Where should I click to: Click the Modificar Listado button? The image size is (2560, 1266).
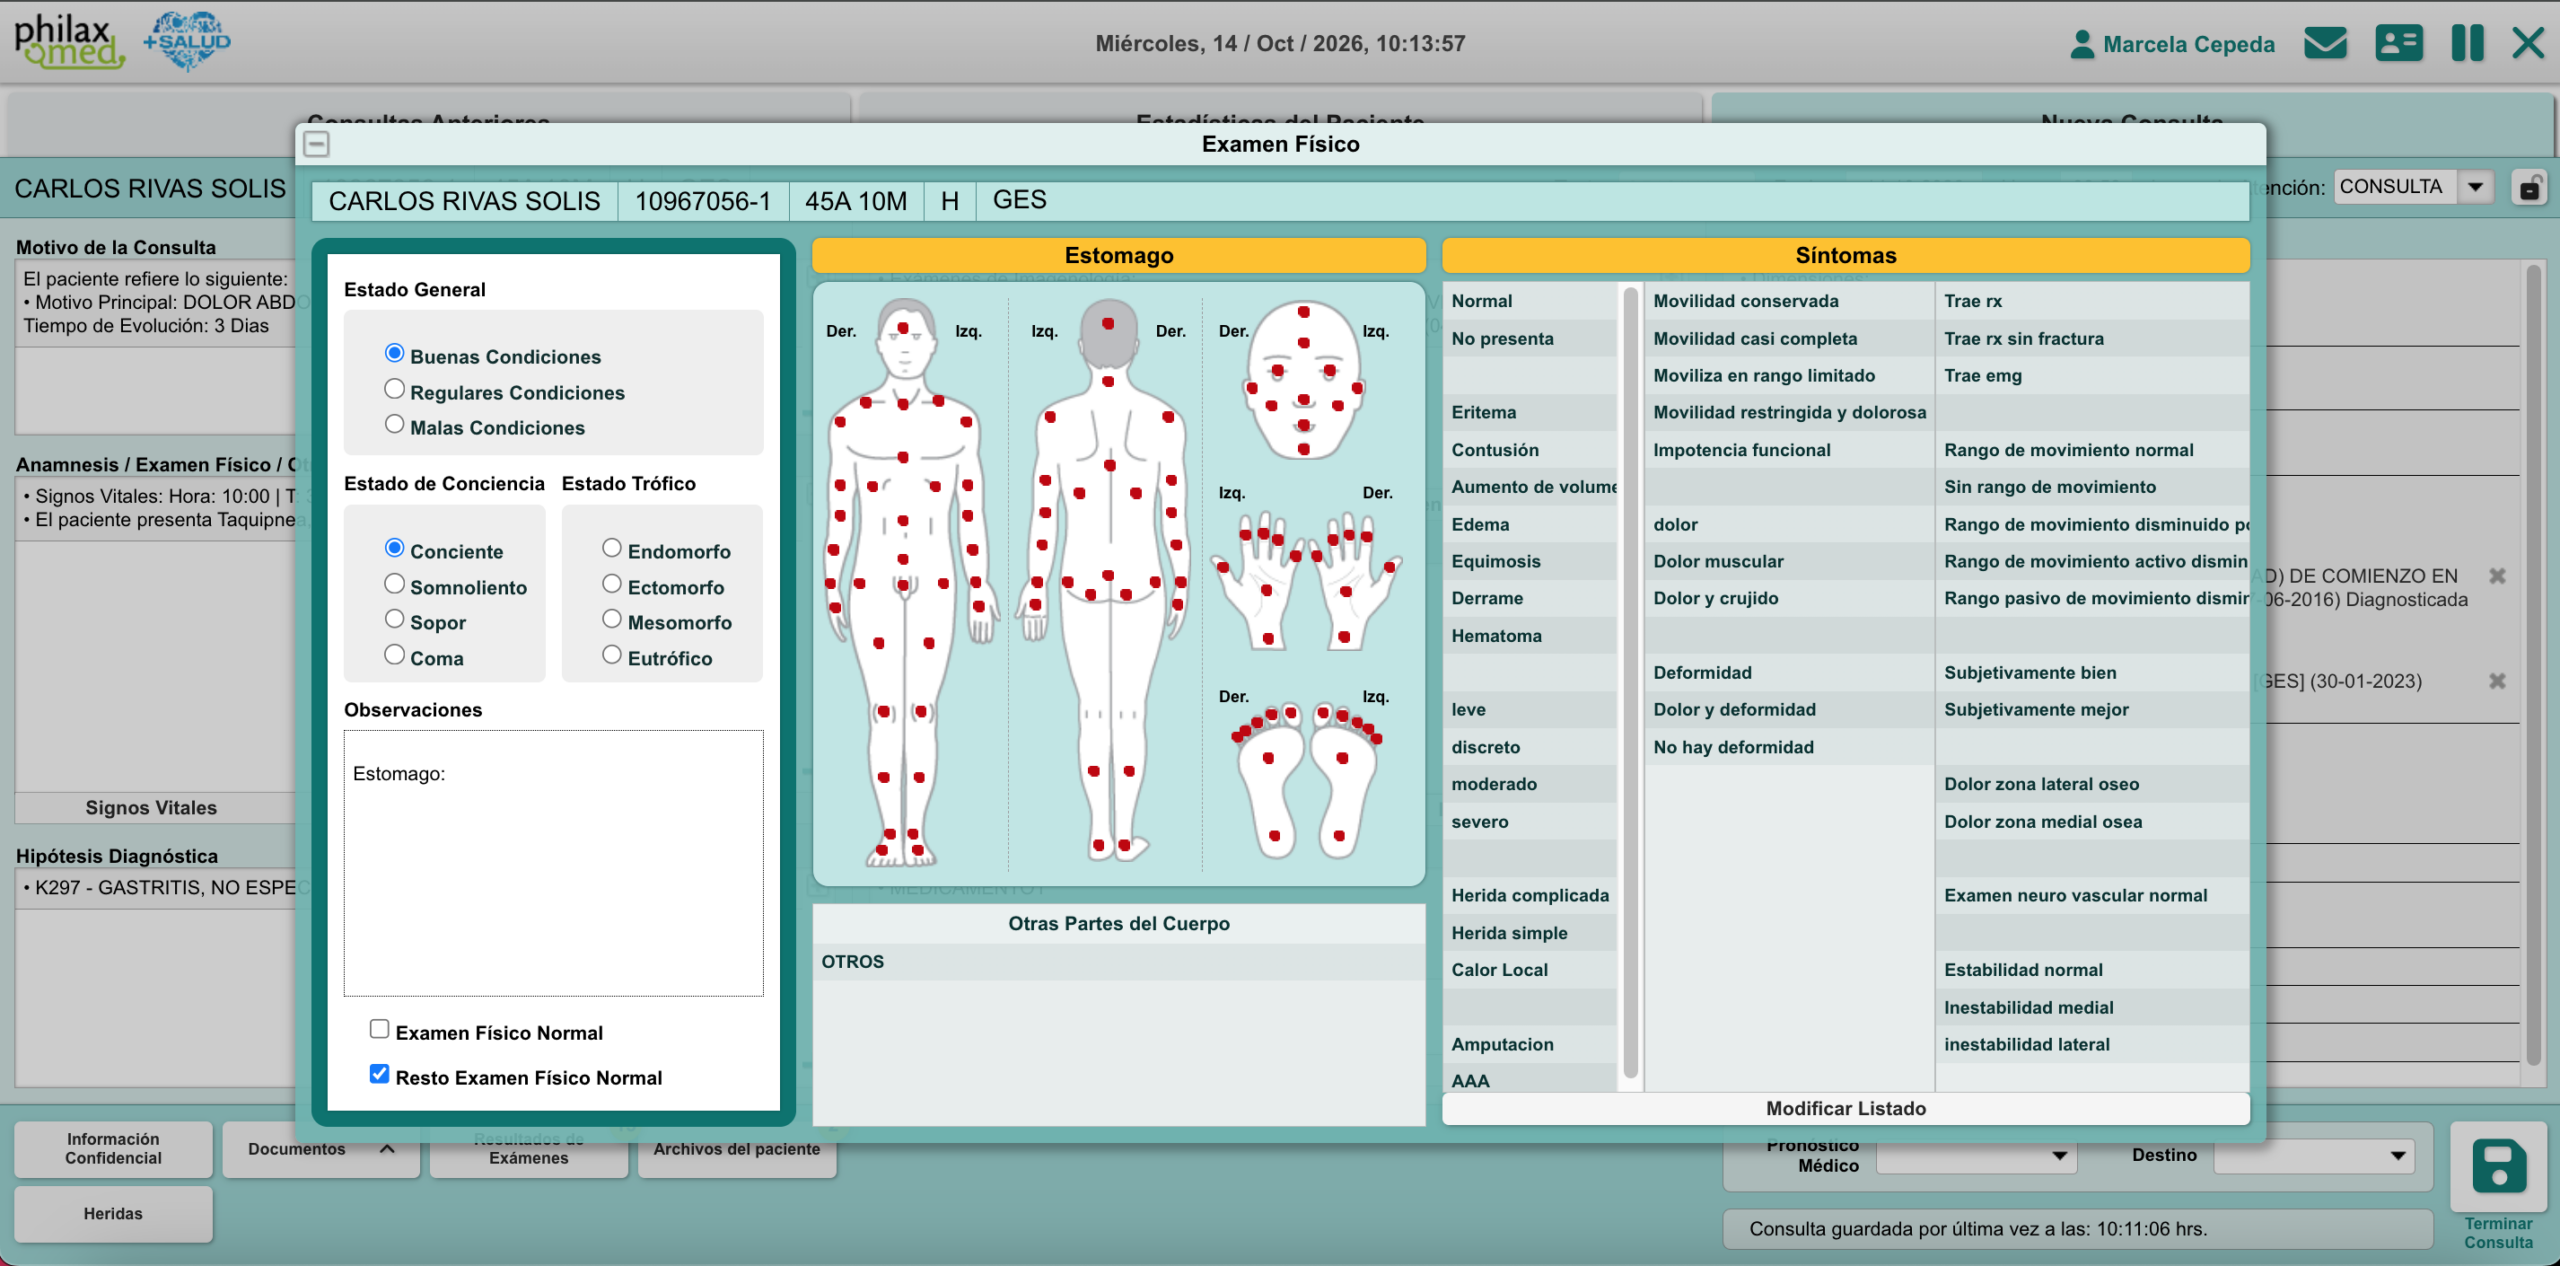tap(1845, 1109)
